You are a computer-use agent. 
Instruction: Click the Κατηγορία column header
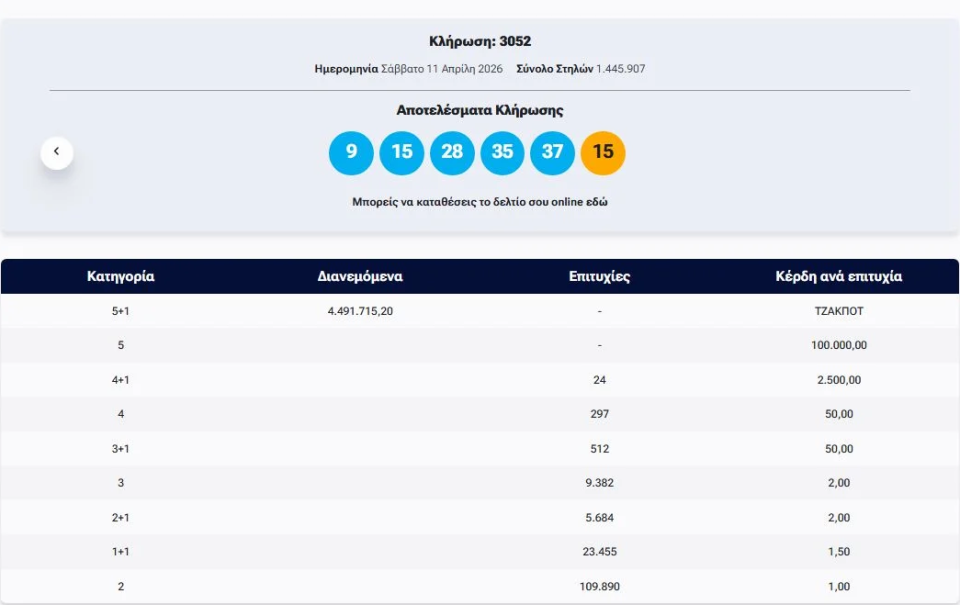click(x=121, y=276)
